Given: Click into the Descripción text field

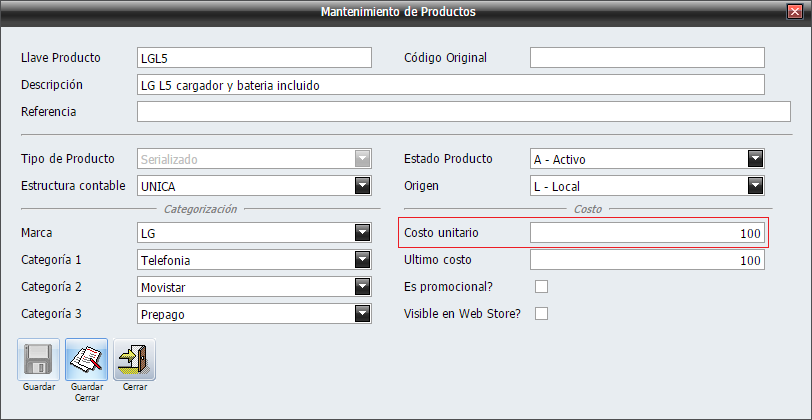Looking at the screenshot, I should click(451, 84).
